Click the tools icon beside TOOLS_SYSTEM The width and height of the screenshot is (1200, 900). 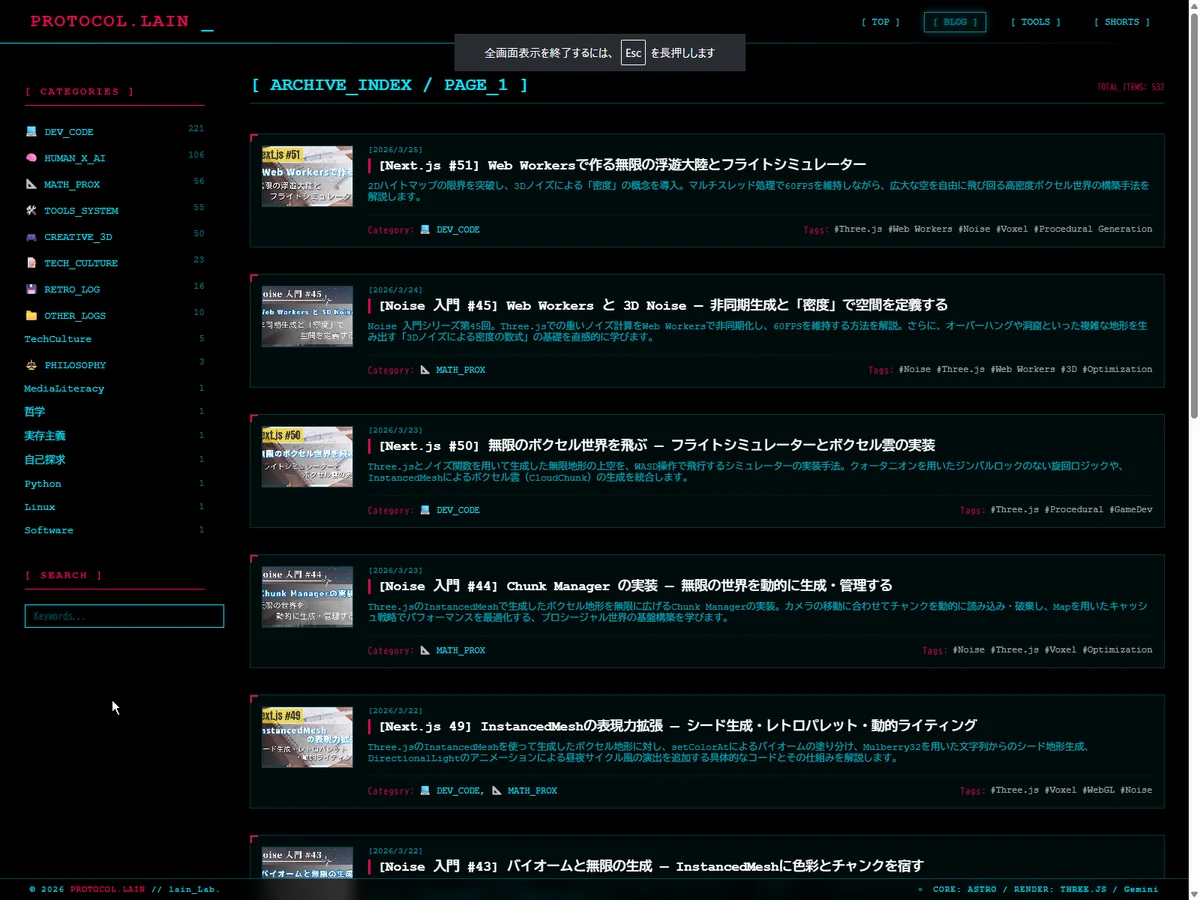point(31,211)
